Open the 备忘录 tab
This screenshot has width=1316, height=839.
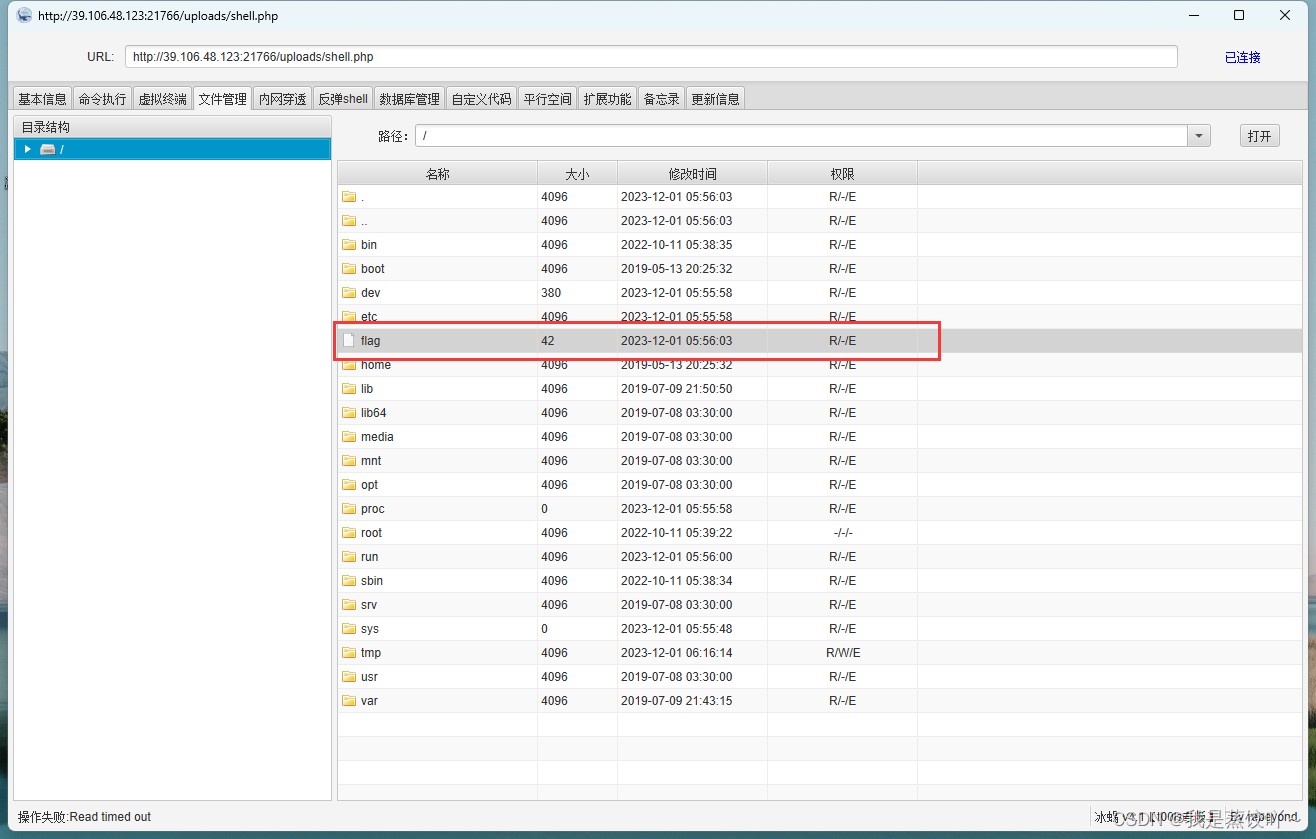click(661, 99)
